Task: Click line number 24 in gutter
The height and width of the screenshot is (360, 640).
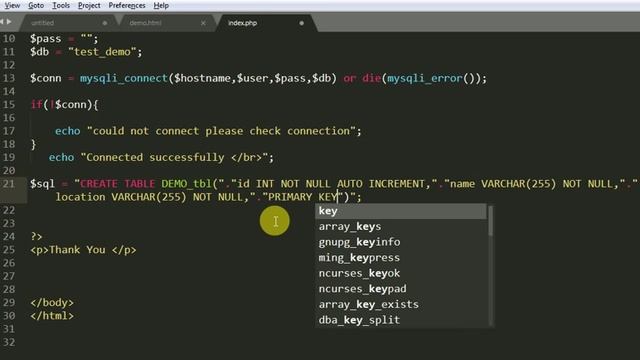Action: click(9, 236)
